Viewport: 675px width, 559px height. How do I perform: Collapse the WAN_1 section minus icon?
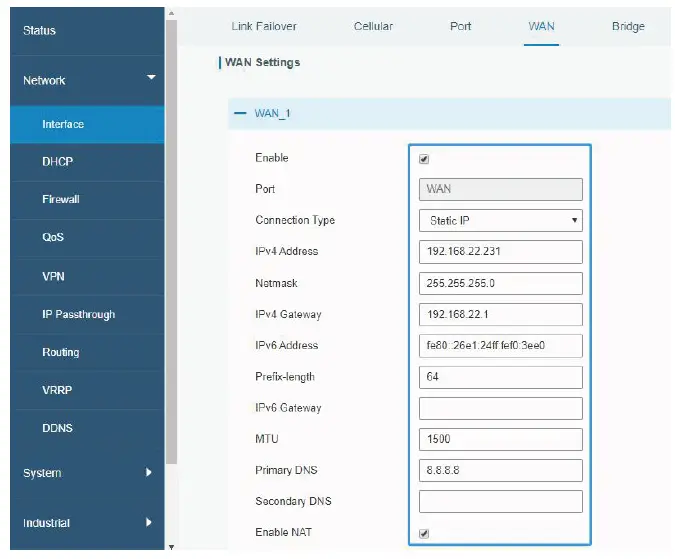point(240,114)
